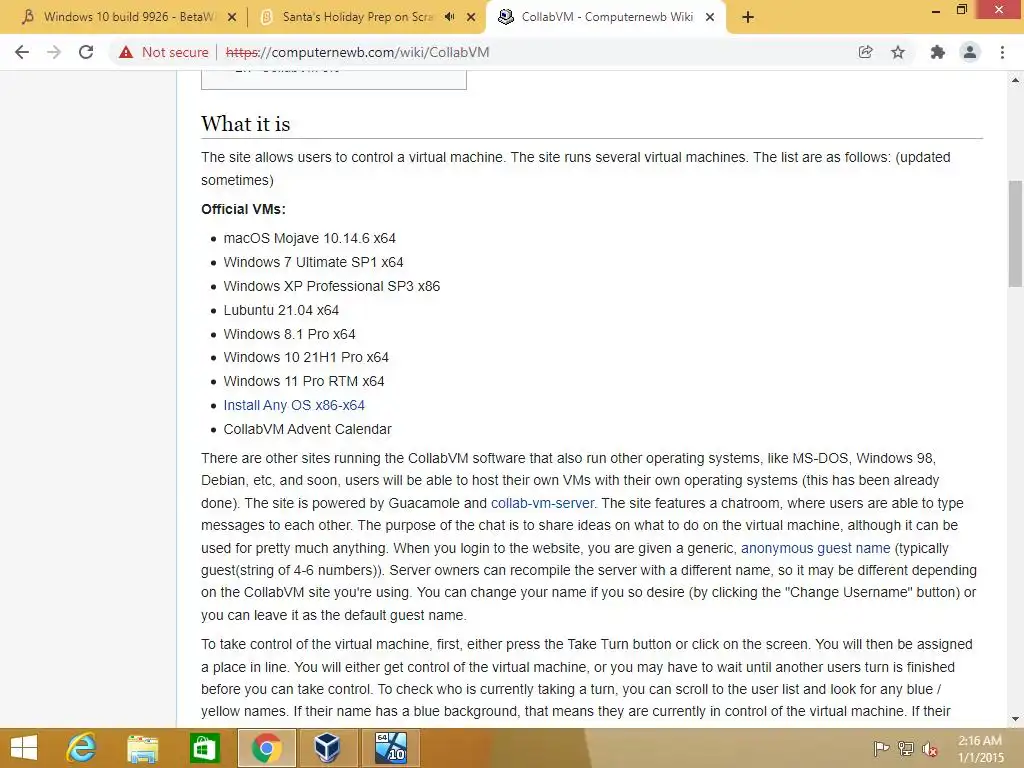Viewport: 1024px width, 768px height.
Task: Click the macOS Mojave 10.14.6 x64 list item
Action: [x=310, y=238]
